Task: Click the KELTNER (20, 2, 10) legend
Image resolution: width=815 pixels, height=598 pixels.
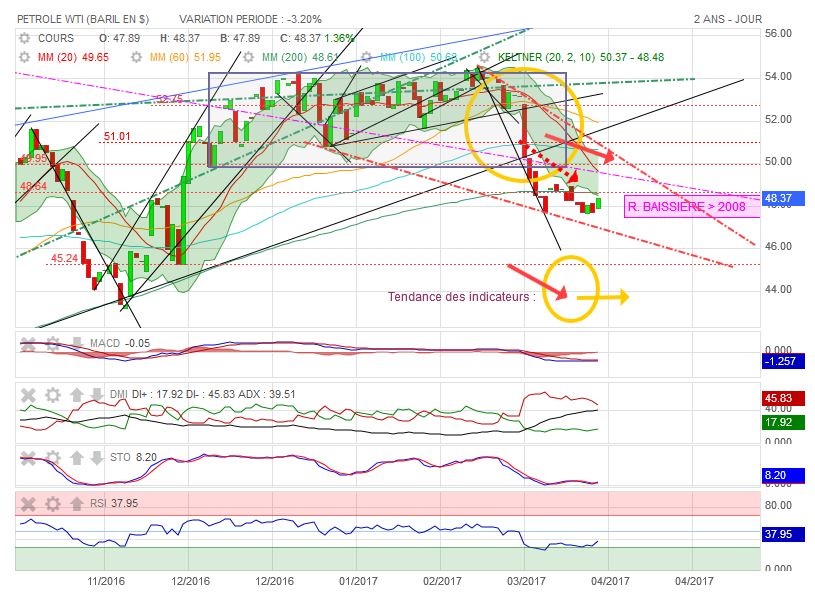Action: pos(581,57)
